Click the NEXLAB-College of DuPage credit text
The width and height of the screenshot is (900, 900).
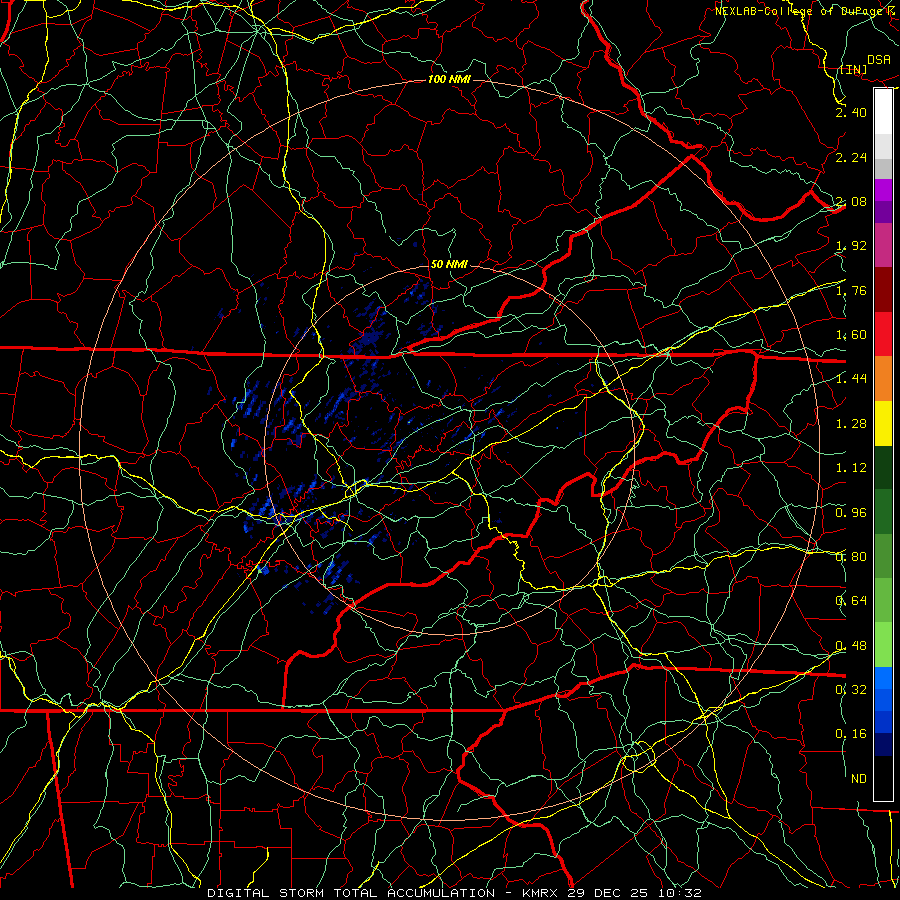coord(799,11)
